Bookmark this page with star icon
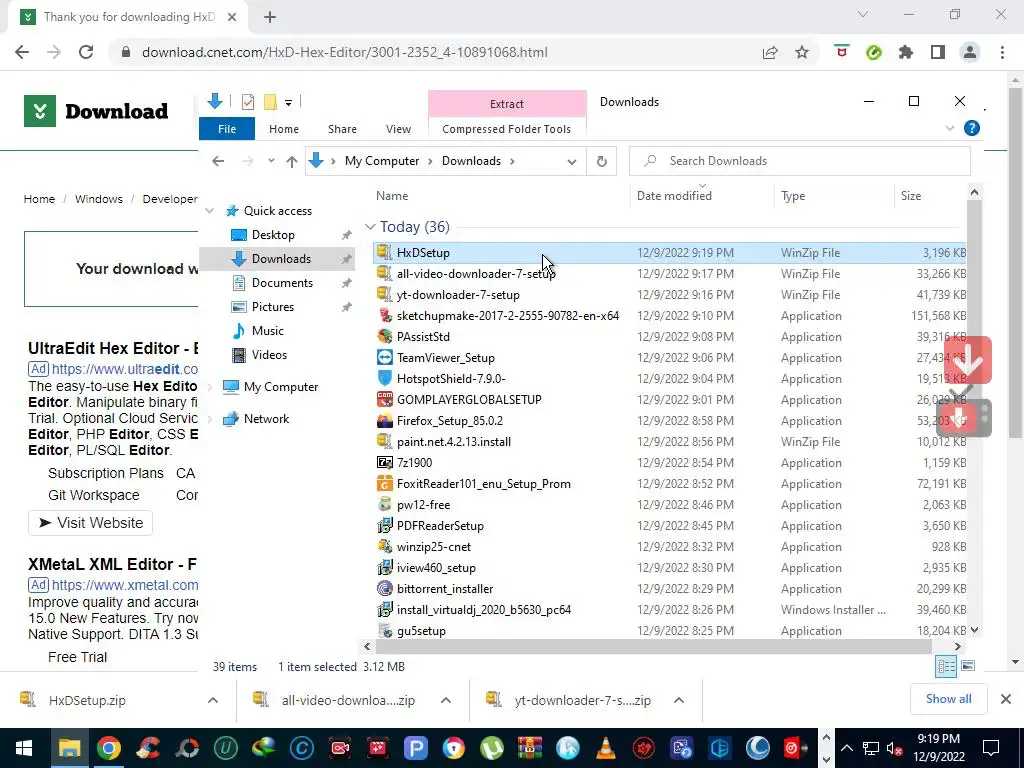 click(x=802, y=52)
